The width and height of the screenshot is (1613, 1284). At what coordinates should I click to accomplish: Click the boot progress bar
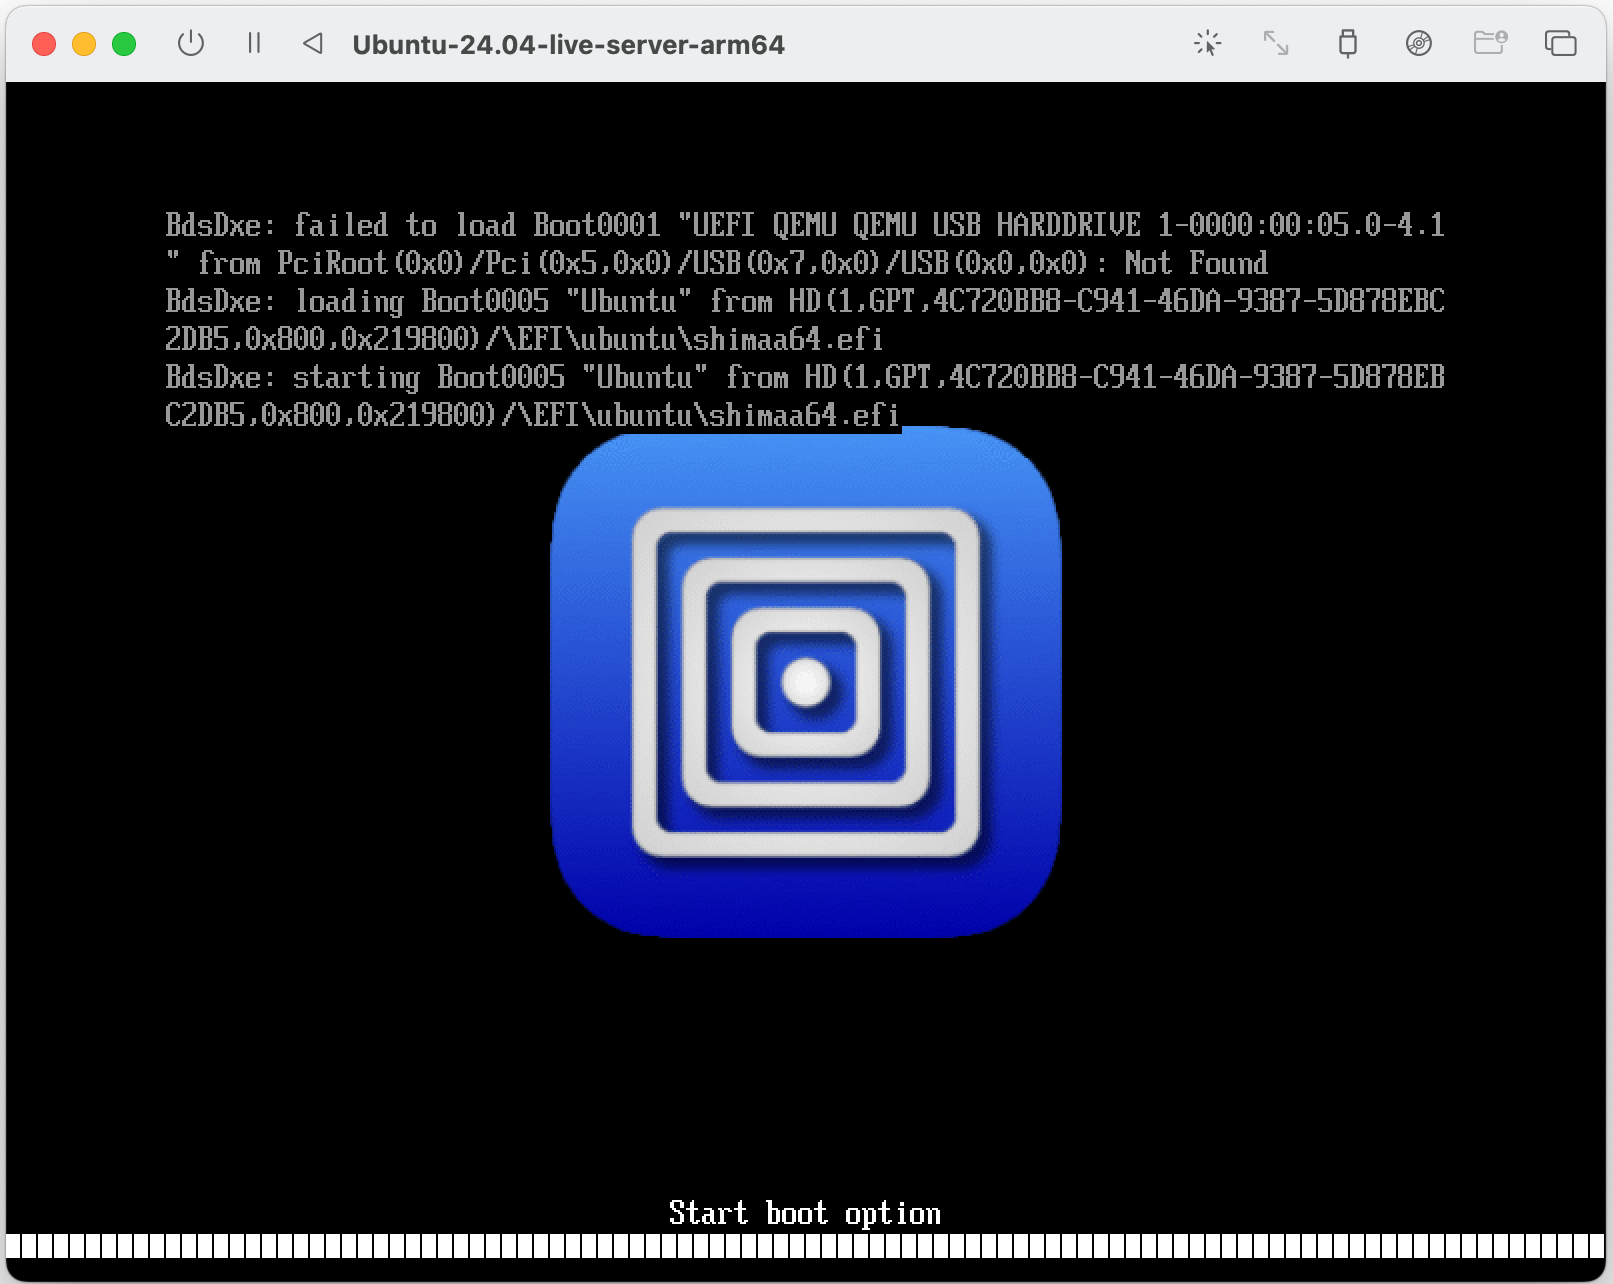coord(806,1246)
